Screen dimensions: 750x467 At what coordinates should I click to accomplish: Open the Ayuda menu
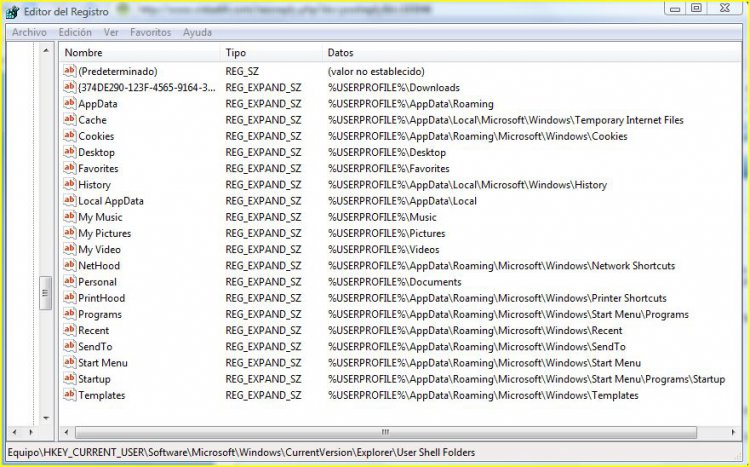click(x=197, y=33)
